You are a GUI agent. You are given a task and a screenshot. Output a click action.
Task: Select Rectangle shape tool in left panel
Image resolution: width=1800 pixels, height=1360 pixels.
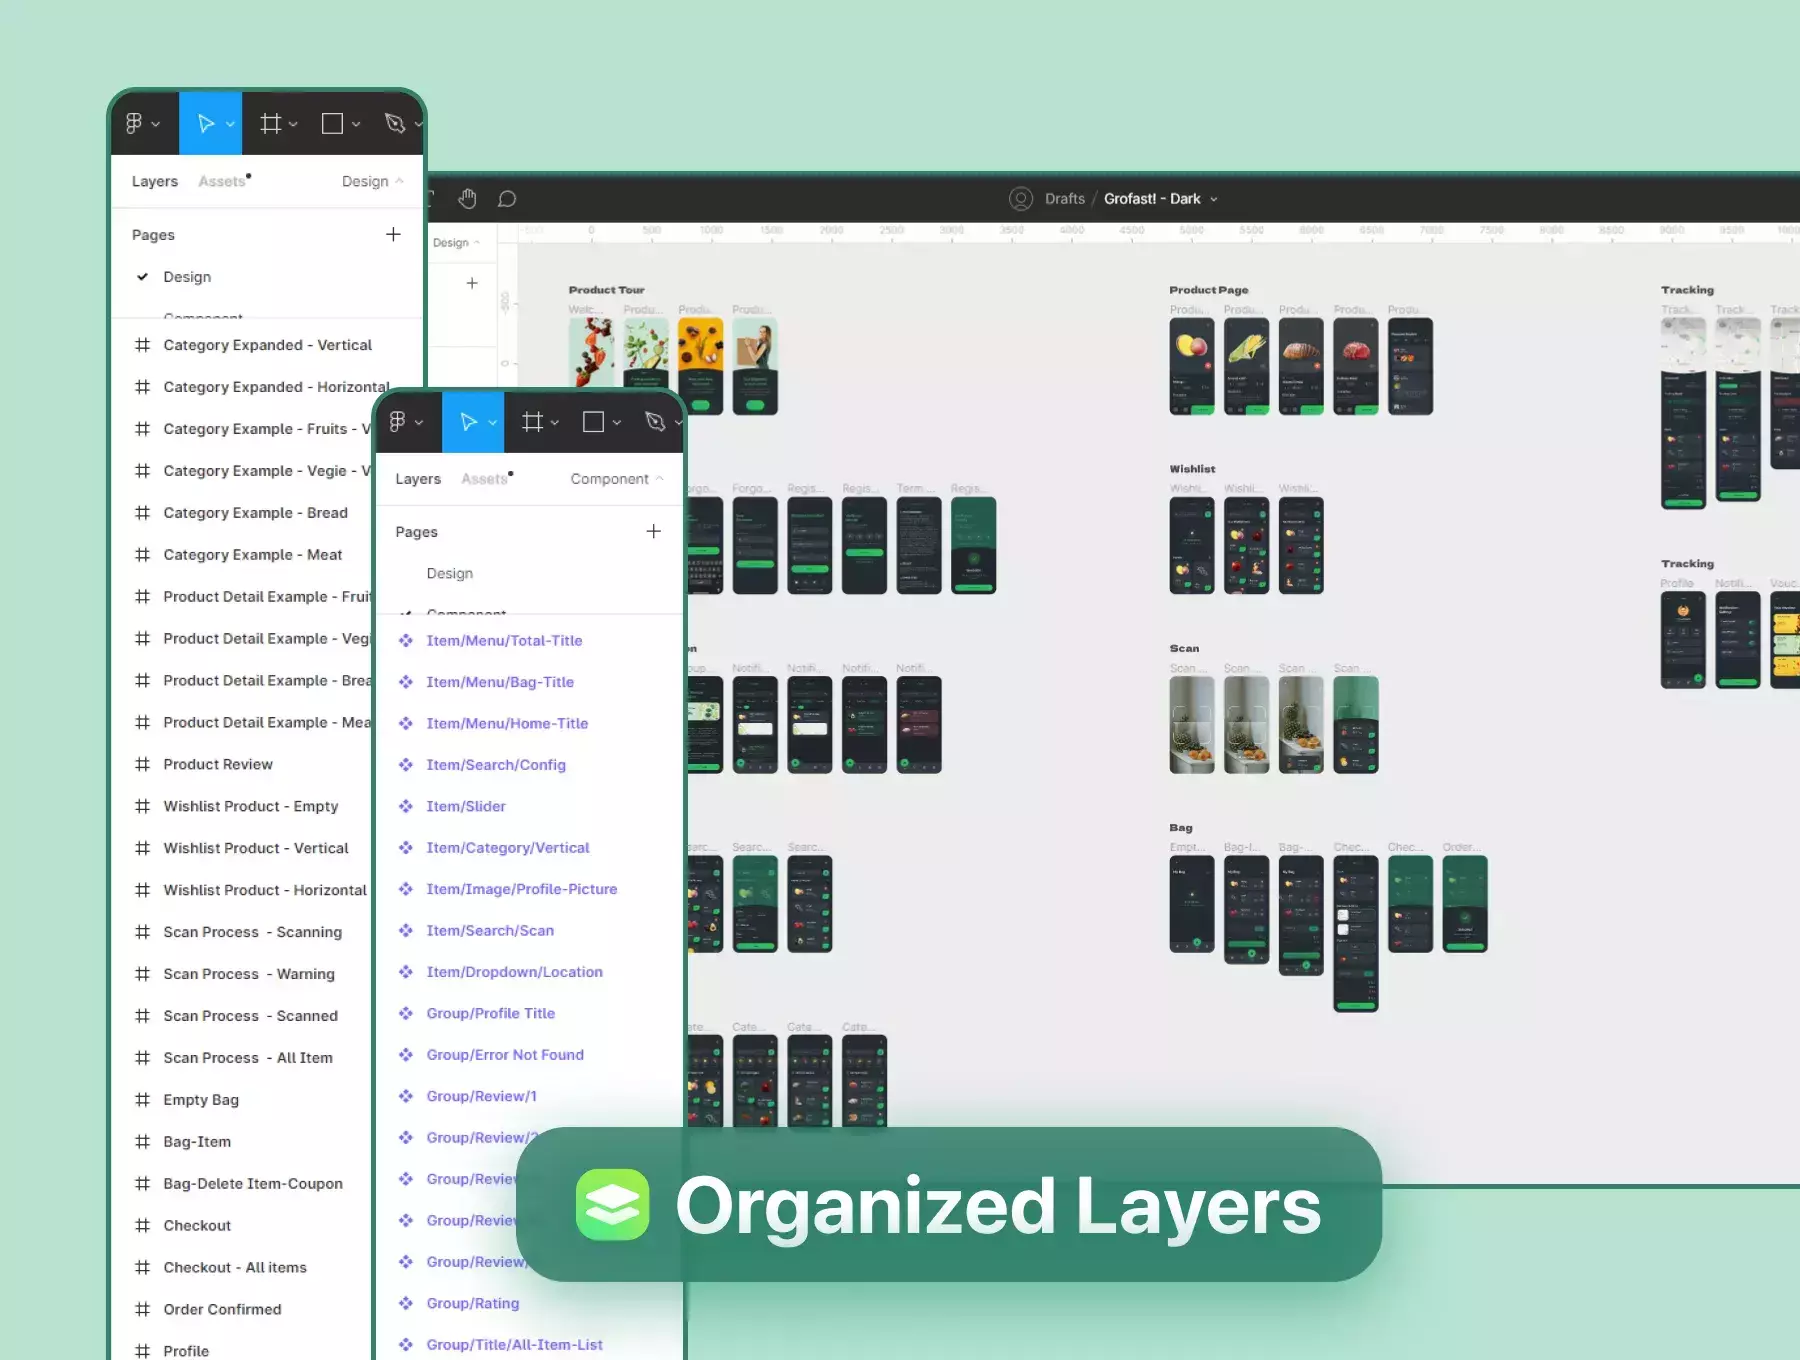(x=332, y=123)
